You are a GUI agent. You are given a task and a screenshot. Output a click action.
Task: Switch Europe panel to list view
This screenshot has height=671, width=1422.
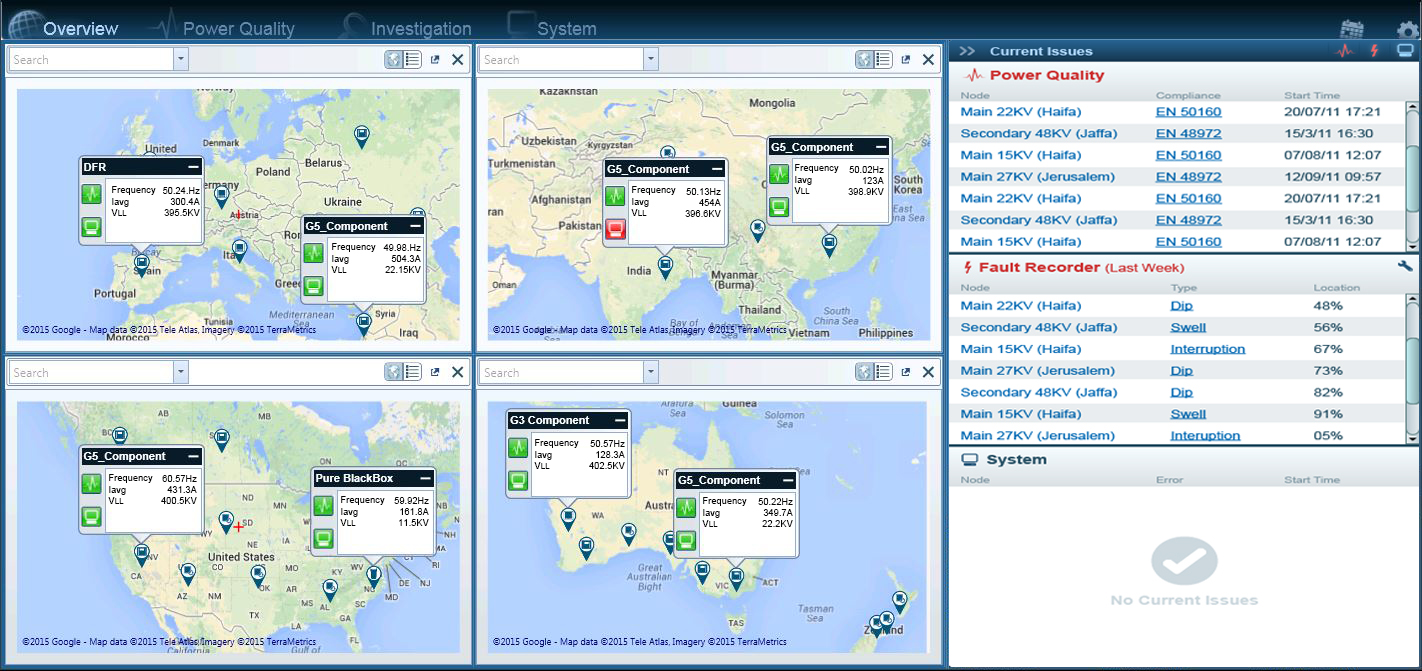tap(412, 60)
